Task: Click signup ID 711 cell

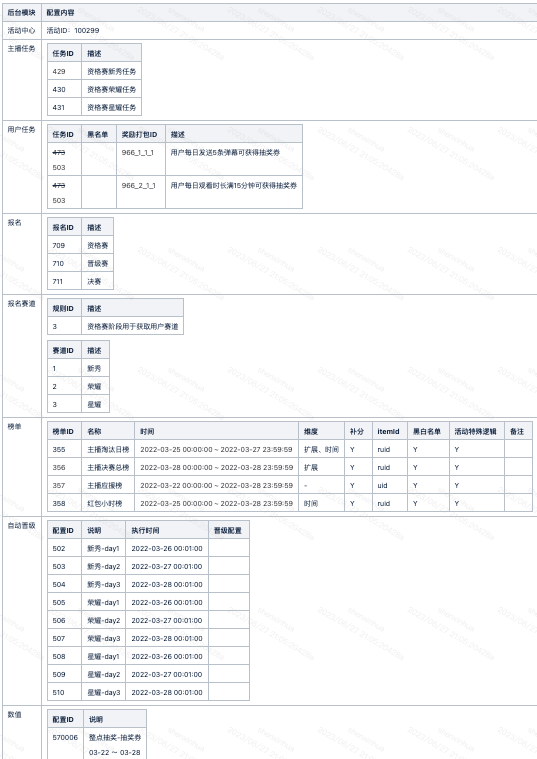Action: (64, 281)
